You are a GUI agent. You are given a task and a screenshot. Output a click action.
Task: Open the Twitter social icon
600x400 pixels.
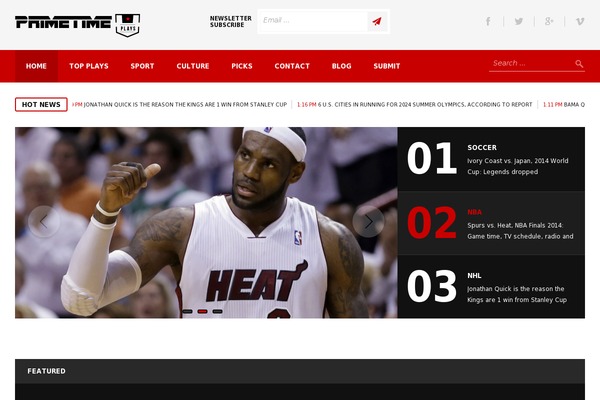point(519,21)
